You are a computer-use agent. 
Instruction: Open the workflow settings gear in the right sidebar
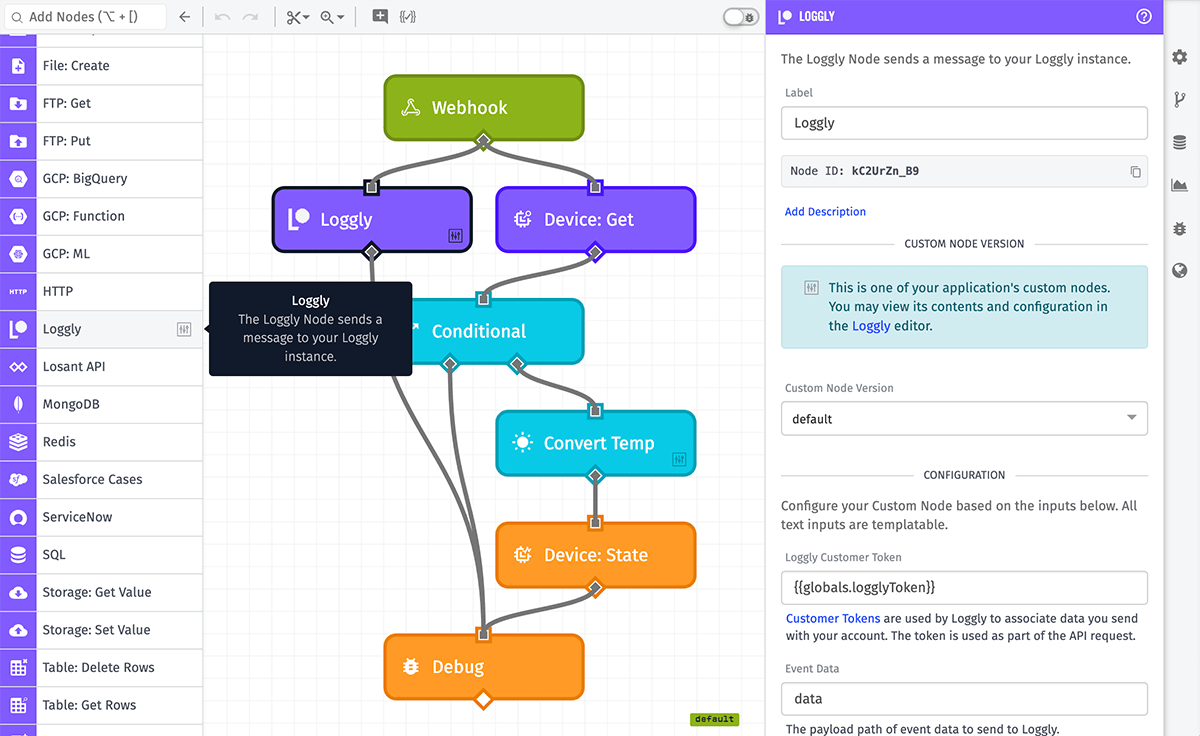(1179, 57)
